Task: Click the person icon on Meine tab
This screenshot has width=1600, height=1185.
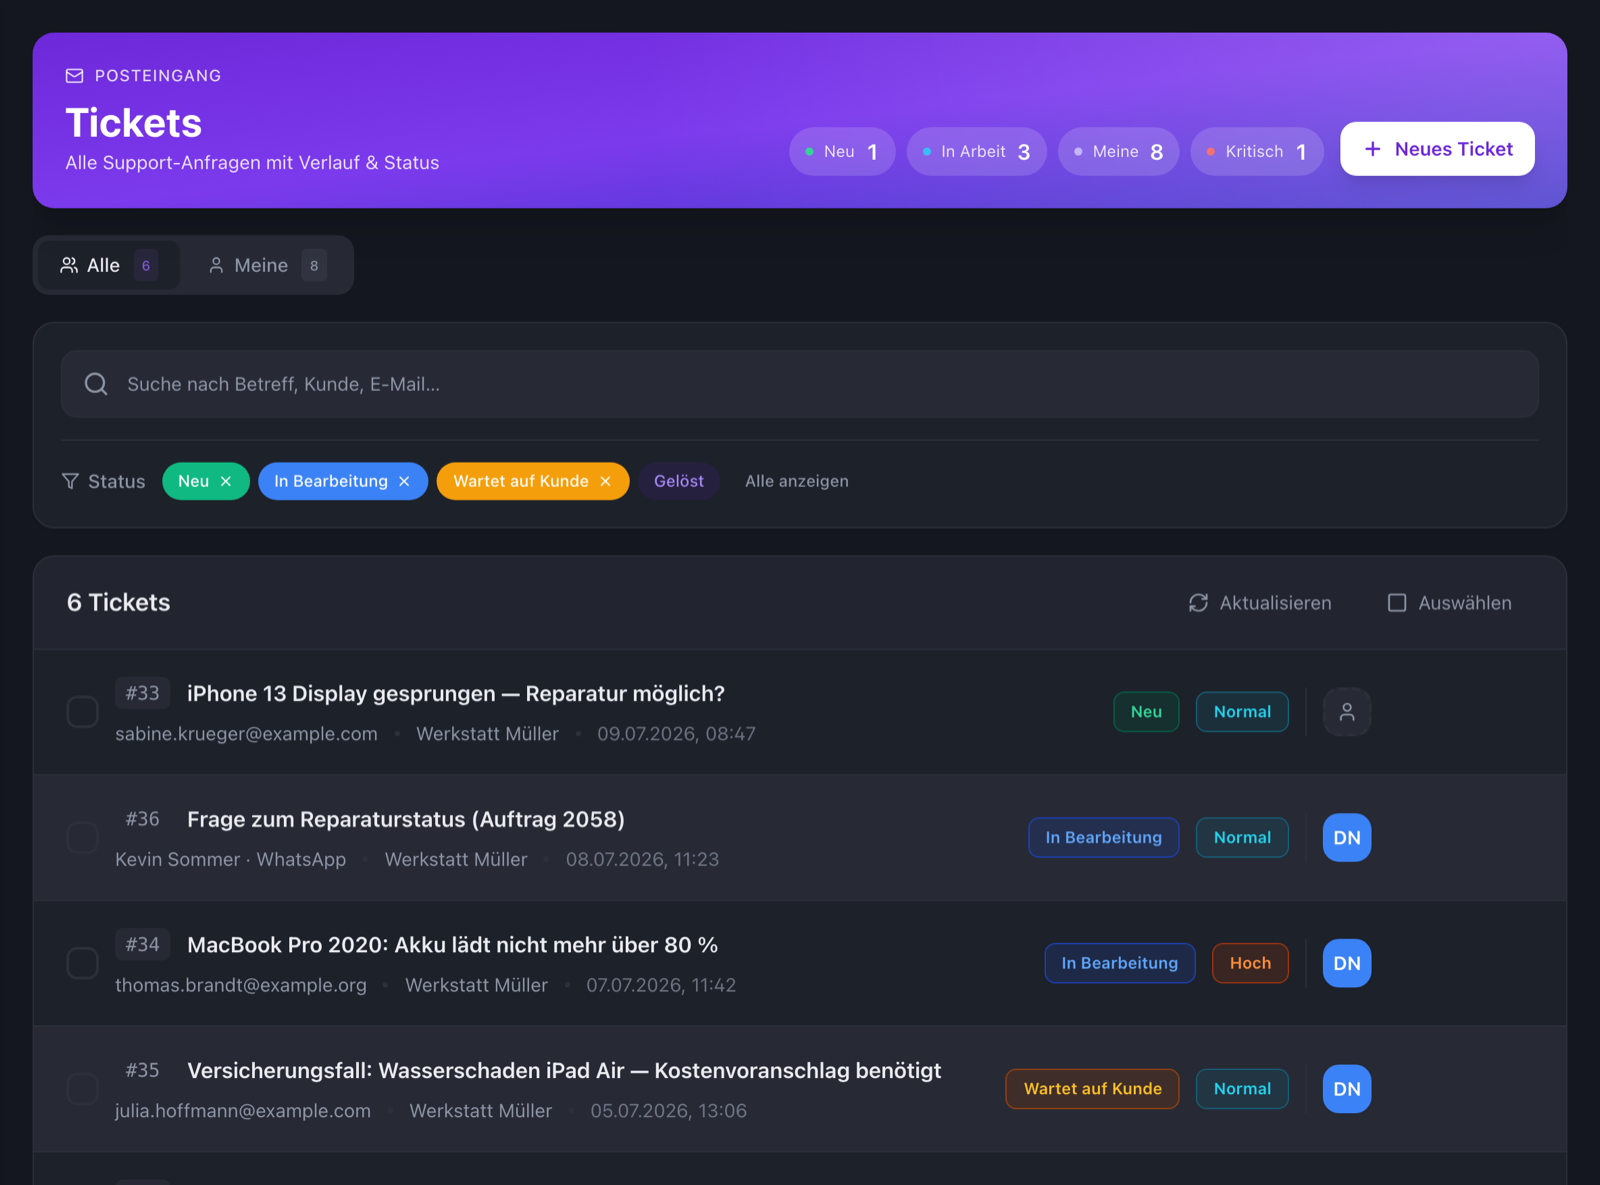Action: pyautogui.click(x=216, y=265)
